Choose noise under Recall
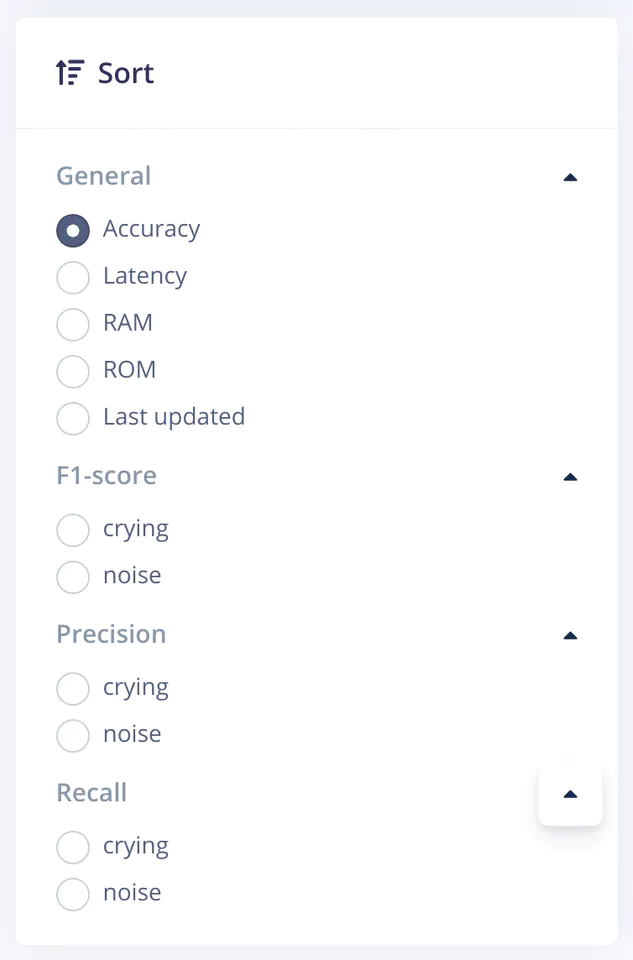This screenshot has height=960, width=633. tap(73, 894)
